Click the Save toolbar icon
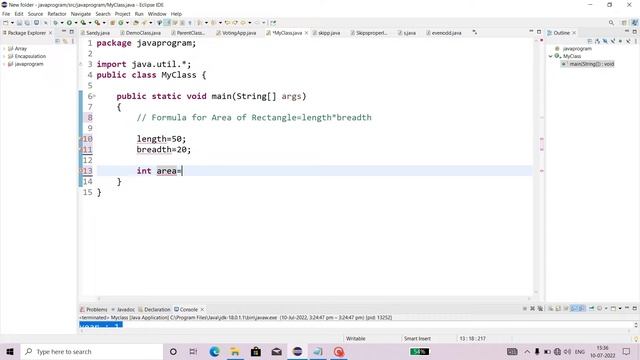 point(19,23)
